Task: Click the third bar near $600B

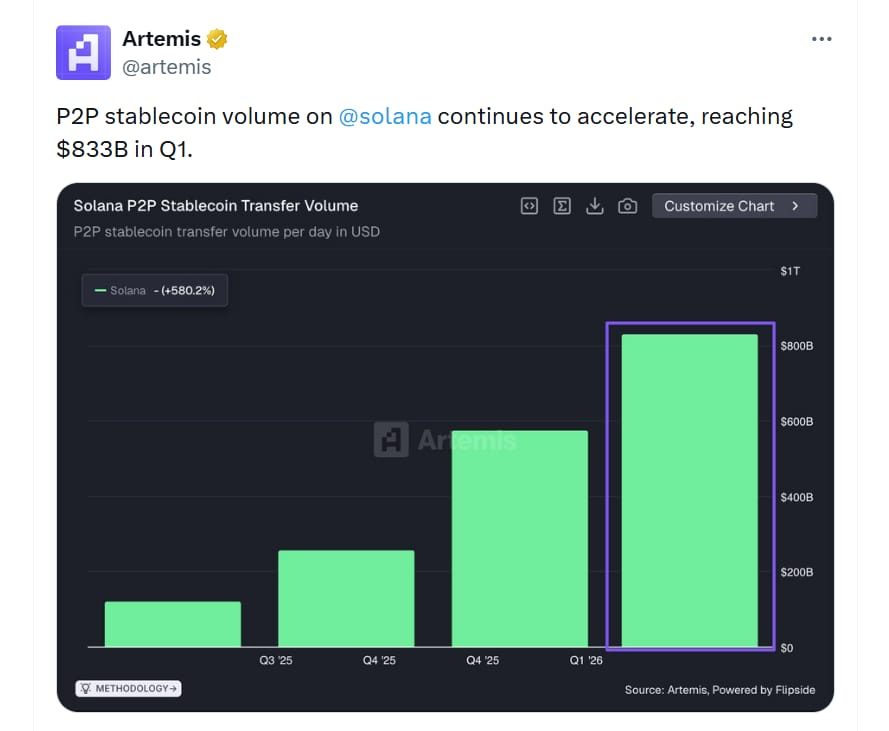Action: (x=519, y=538)
